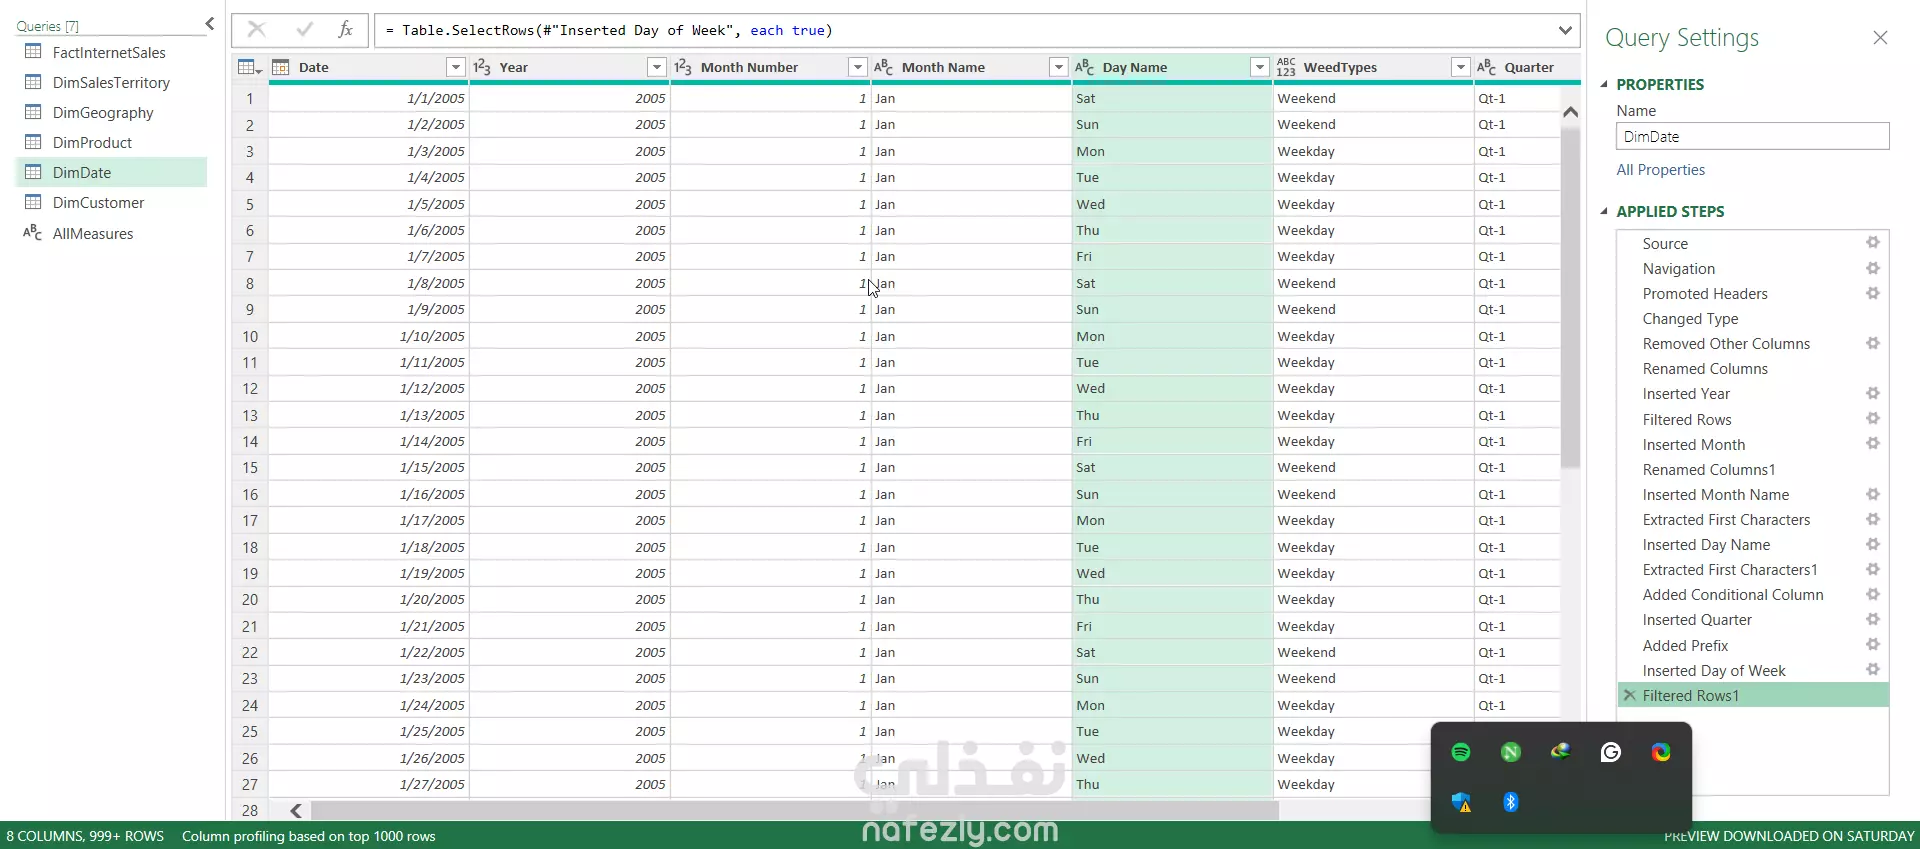Click in the formula bar text
This screenshot has width=1920, height=849.
(609, 30)
